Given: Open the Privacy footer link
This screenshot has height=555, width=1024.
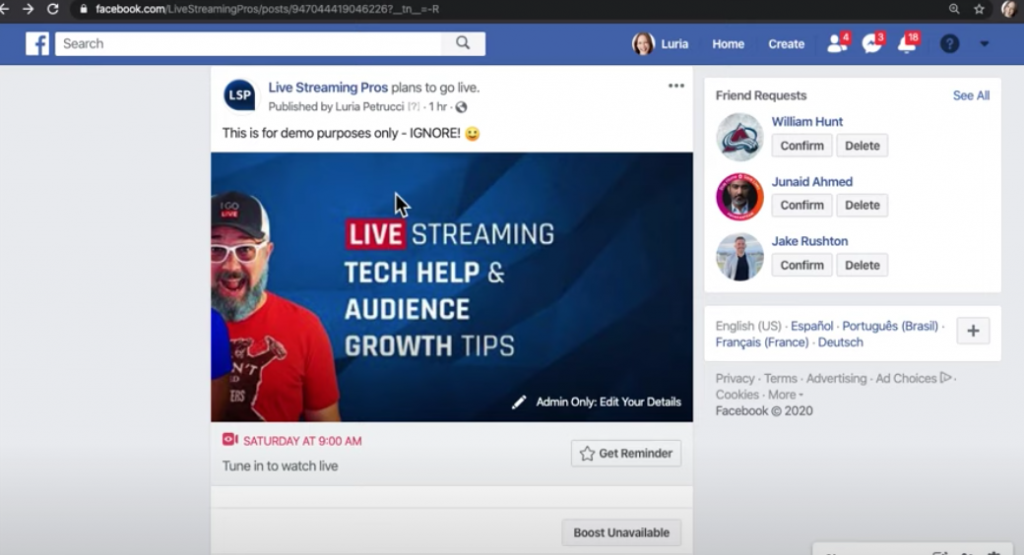Looking at the screenshot, I should coord(735,378).
